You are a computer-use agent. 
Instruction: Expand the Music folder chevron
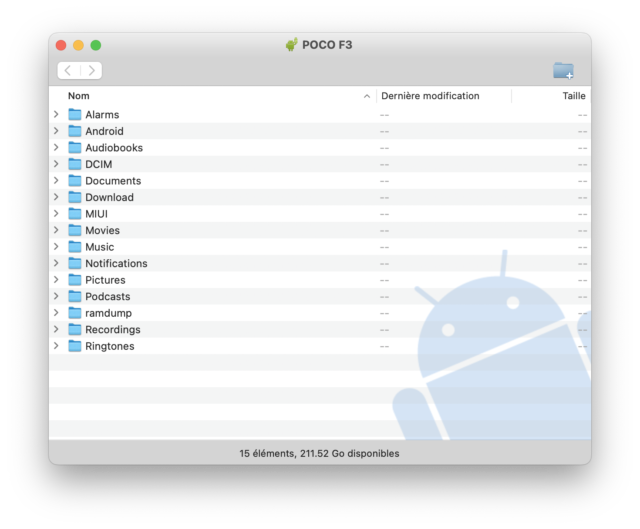(56, 247)
